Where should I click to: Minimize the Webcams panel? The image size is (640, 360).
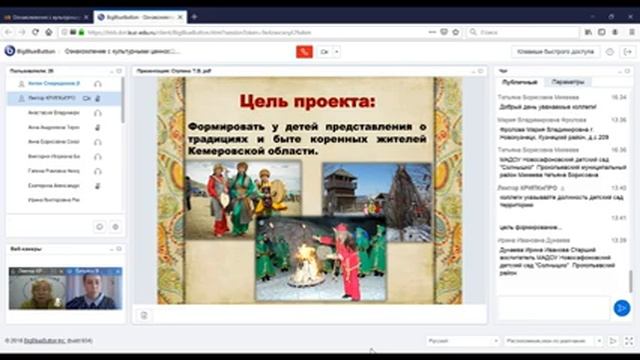pos(112,249)
